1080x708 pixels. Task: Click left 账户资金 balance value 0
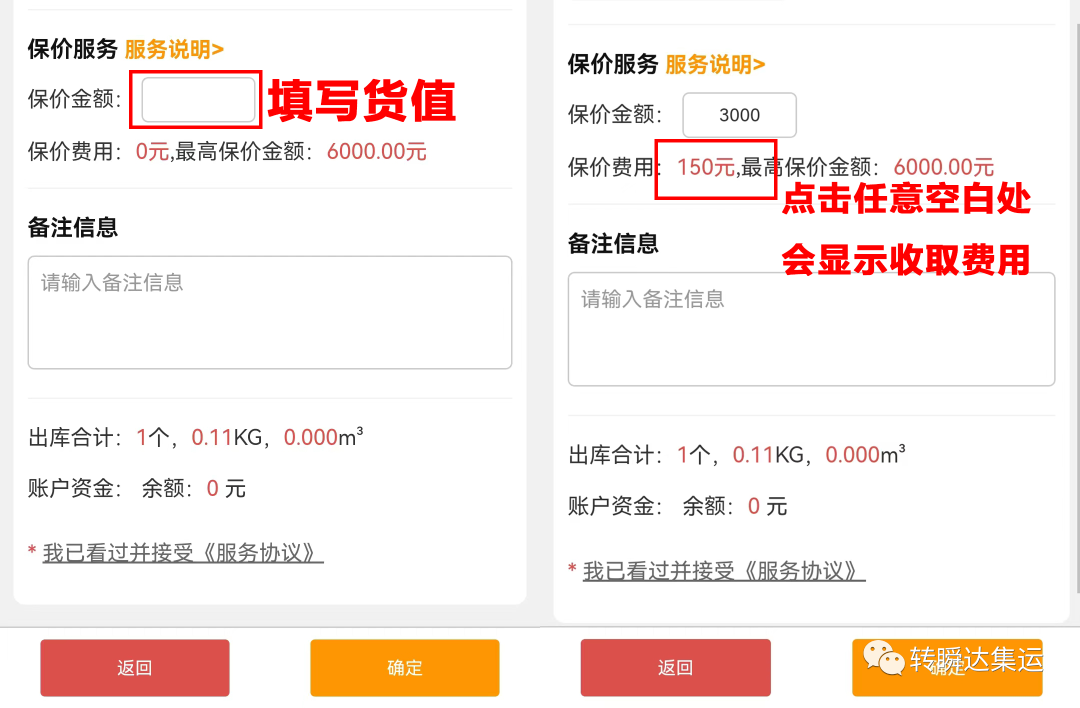[213, 488]
